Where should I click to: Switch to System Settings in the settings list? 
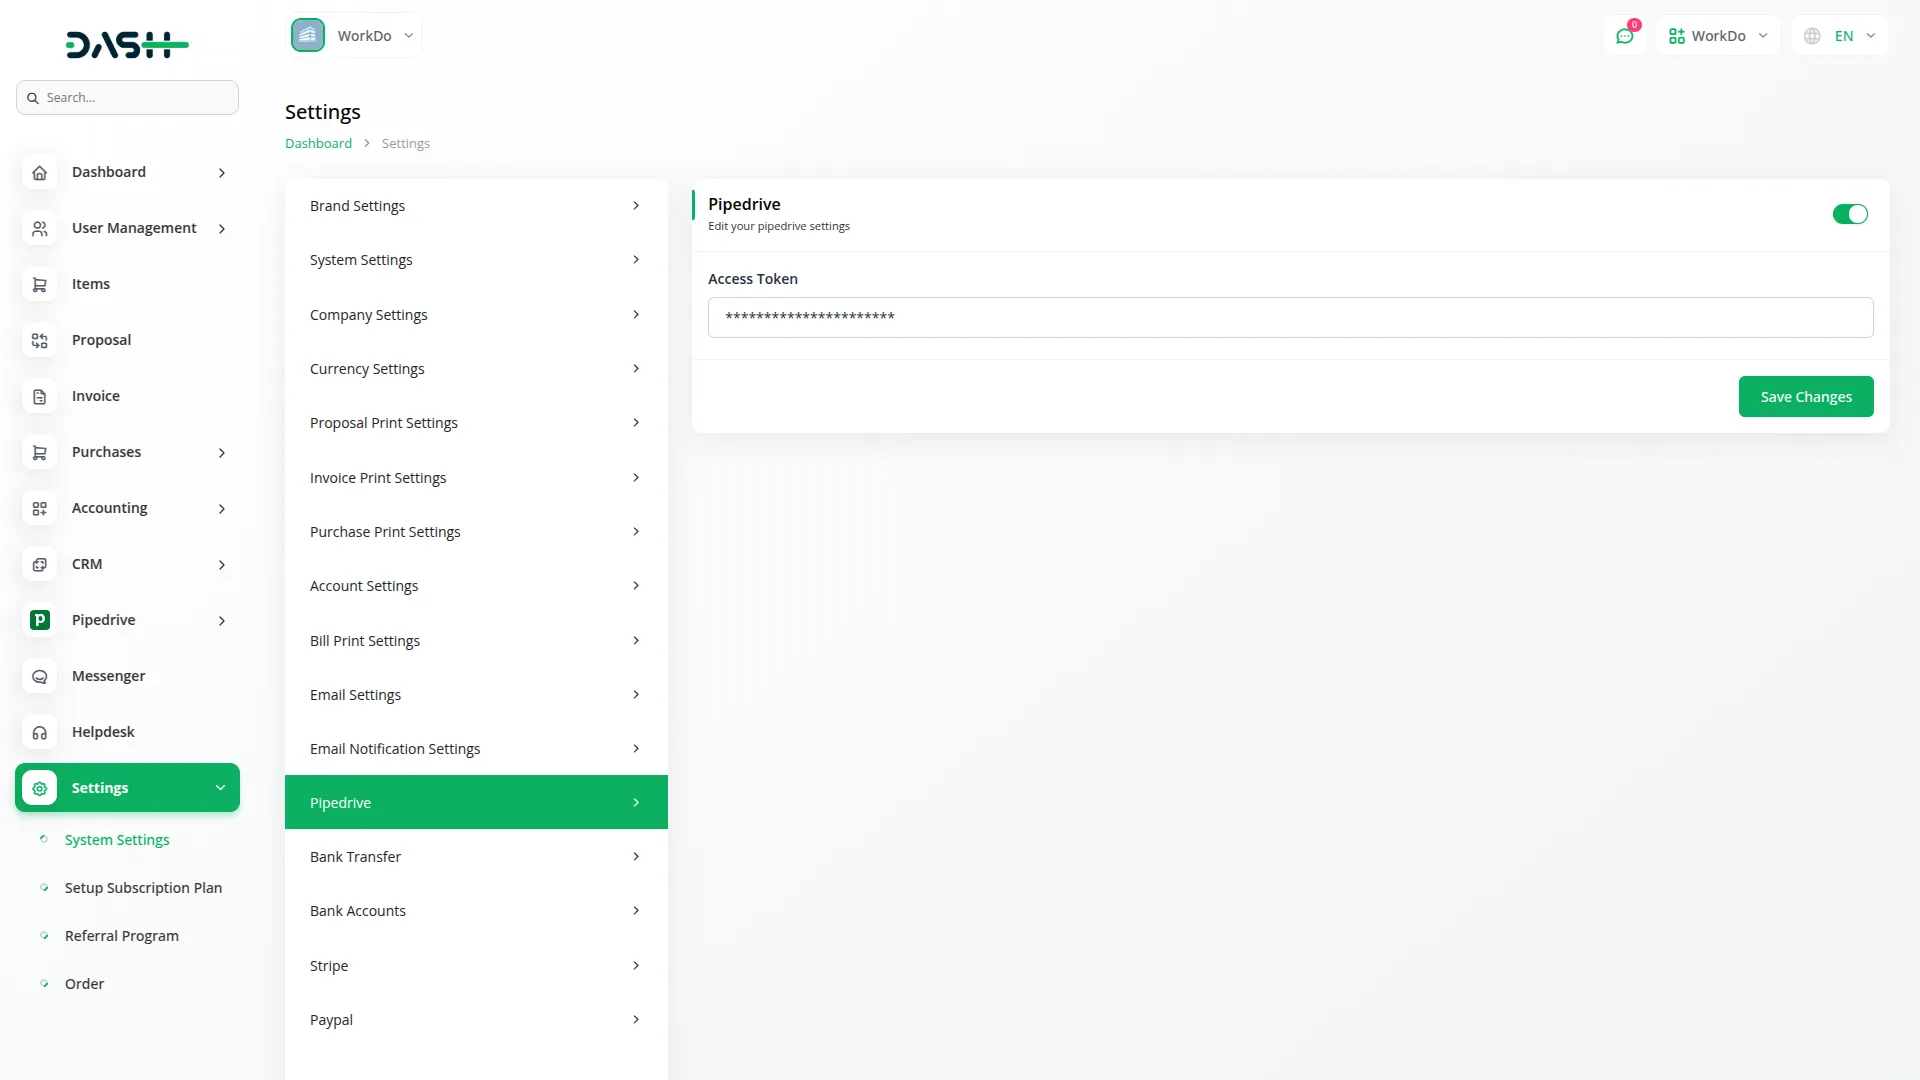tap(116, 839)
